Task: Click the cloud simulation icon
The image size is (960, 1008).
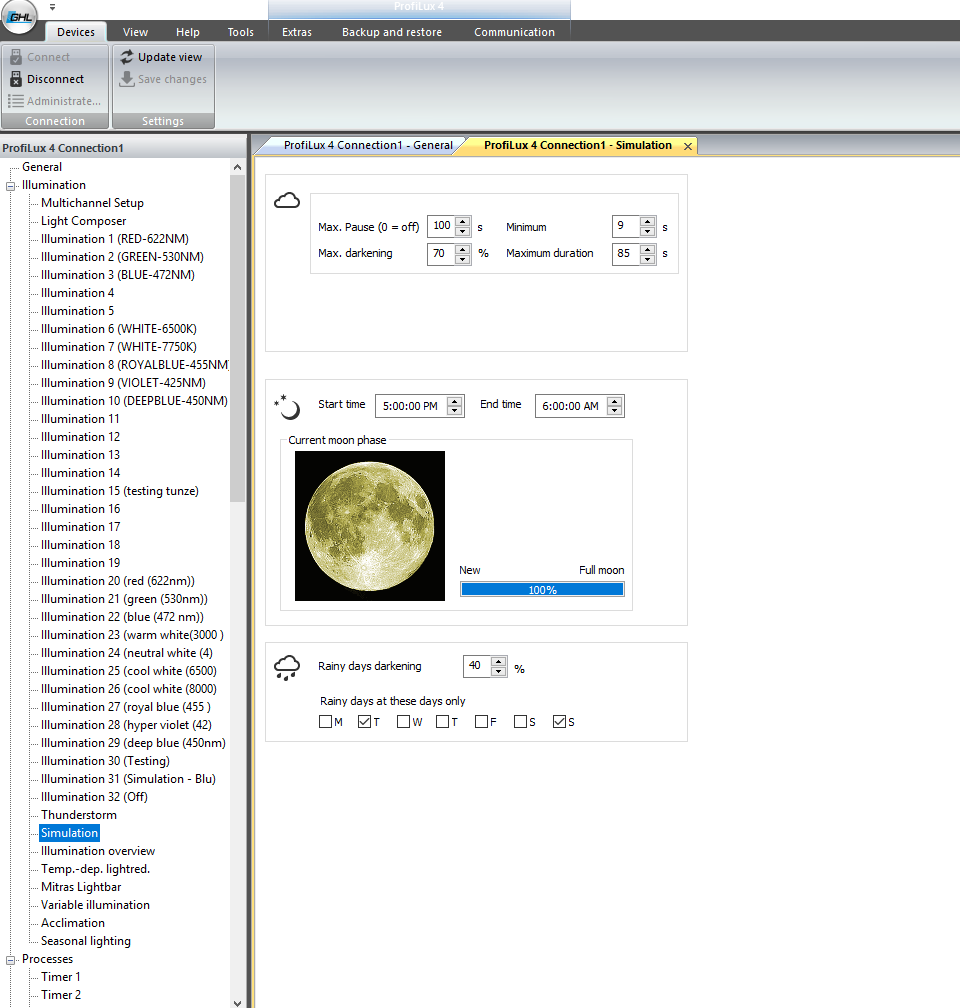Action: (x=287, y=201)
